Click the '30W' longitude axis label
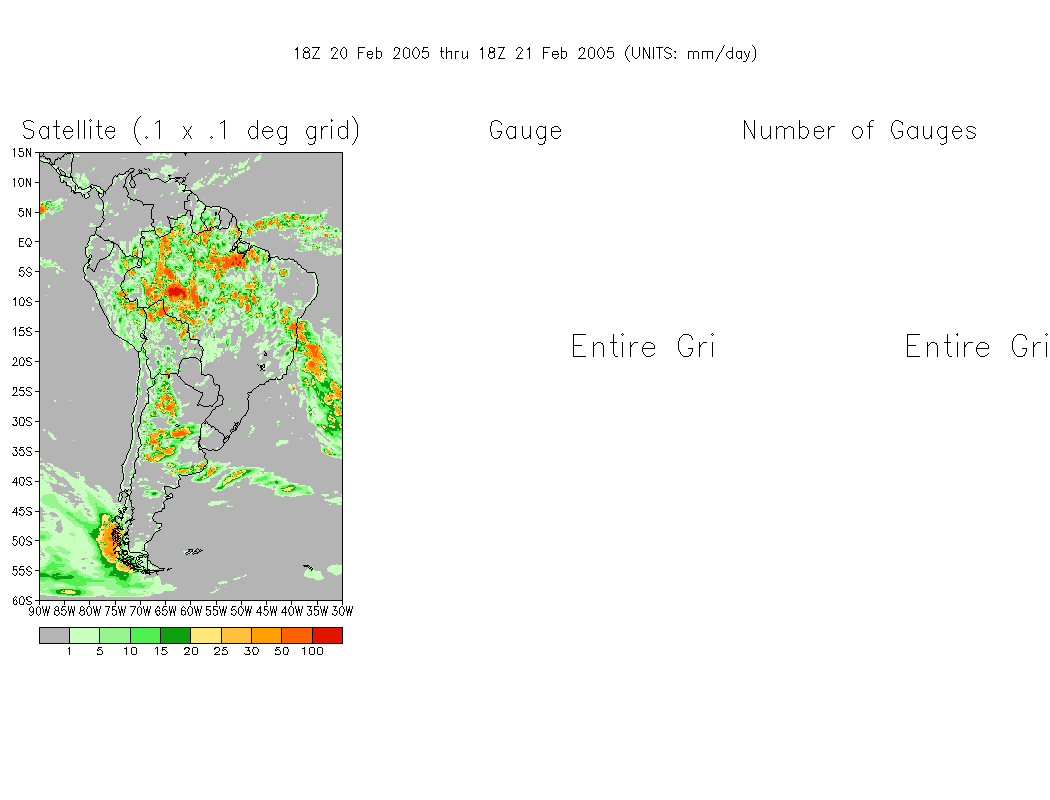Viewport: 1050px width, 800px height. 342,611
